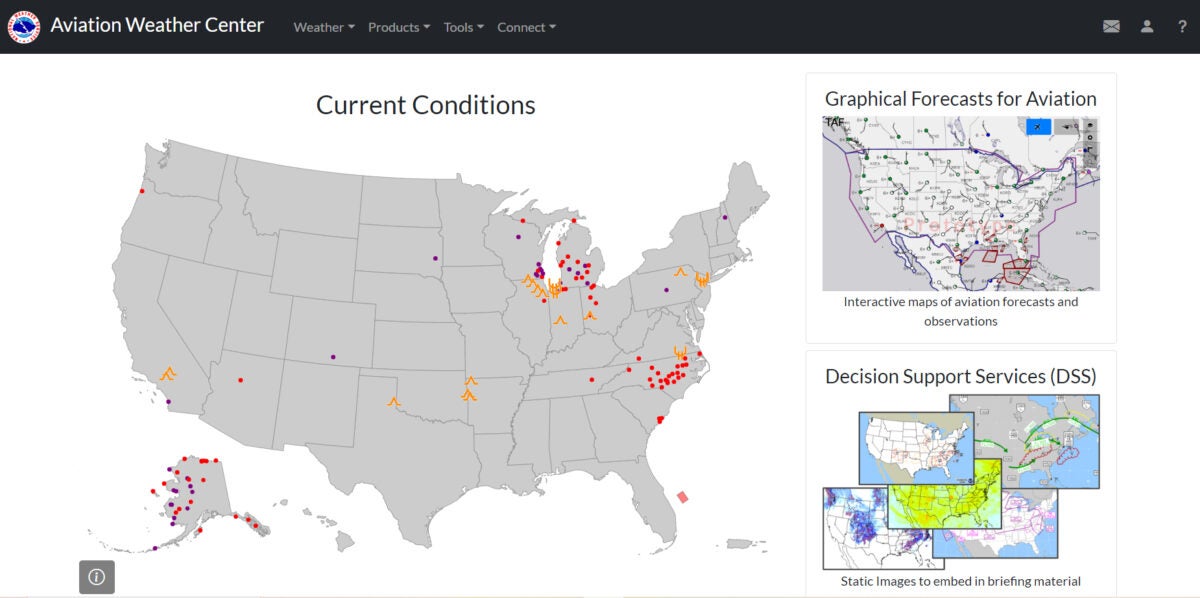Open Graphical Forecasts for Aviation heading
The width and height of the screenshot is (1200, 598).
(961, 98)
